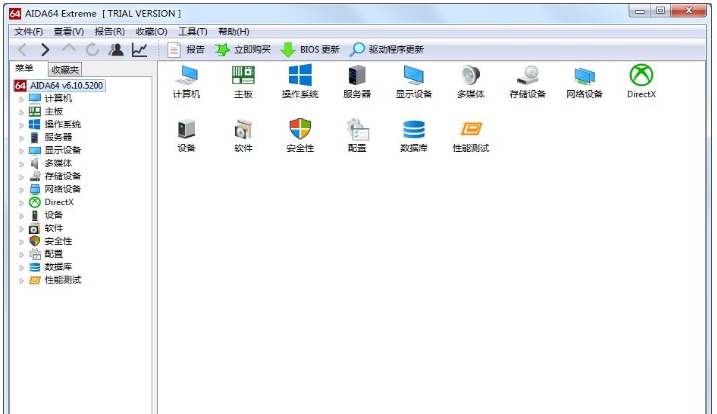This screenshot has width=717, height=414.
Task: Open the 设备 devices icon in main pane
Action: (x=186, y=135)
